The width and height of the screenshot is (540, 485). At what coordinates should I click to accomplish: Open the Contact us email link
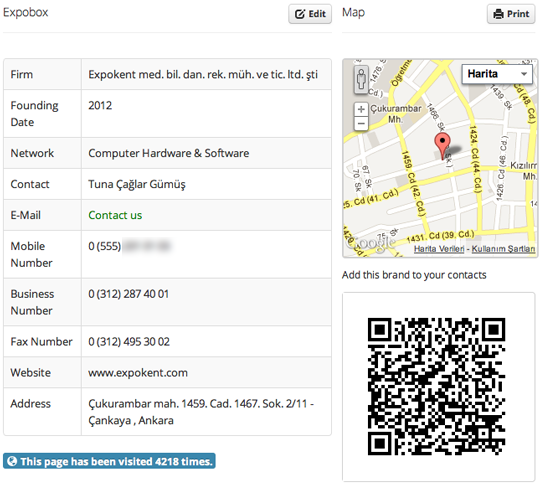(x=115, y=215)
